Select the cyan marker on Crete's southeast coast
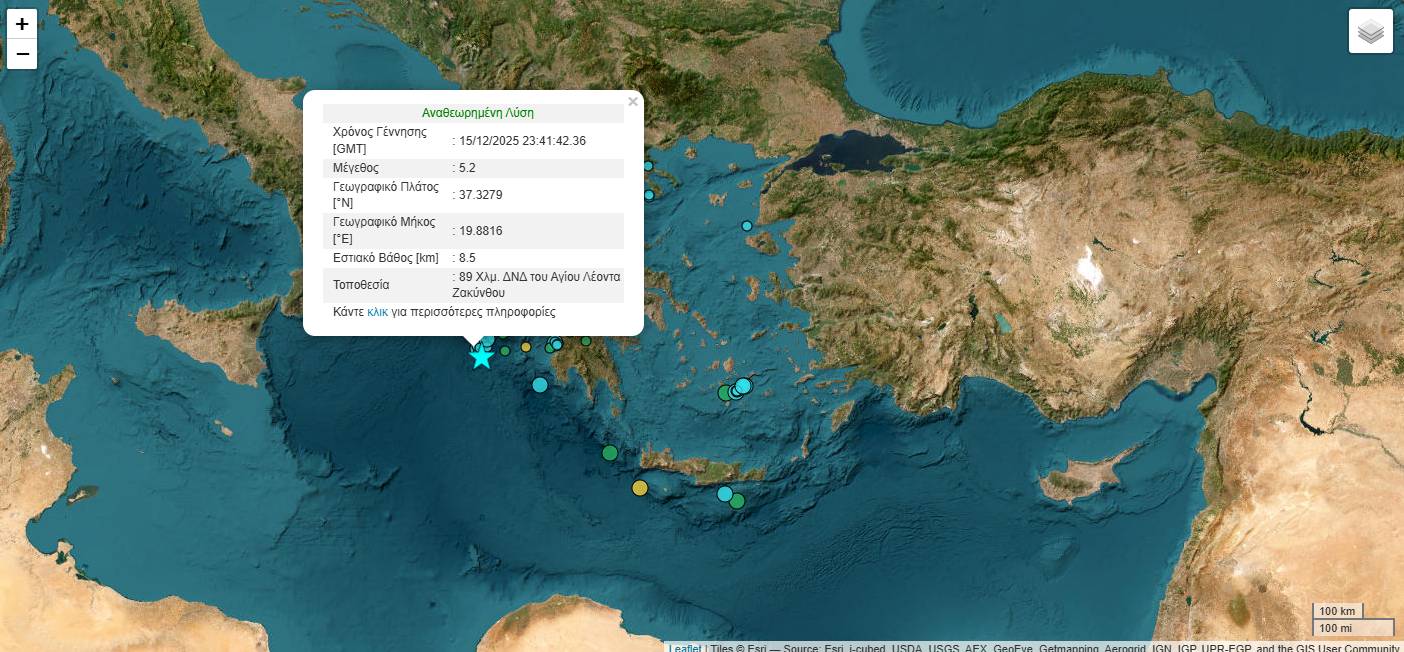 point(725,493)
